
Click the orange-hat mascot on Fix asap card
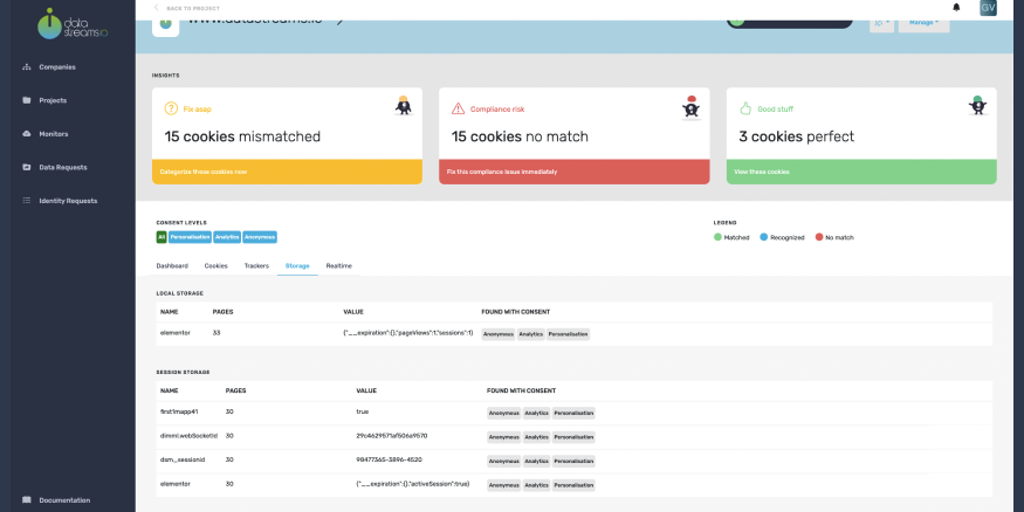[404, 106]
